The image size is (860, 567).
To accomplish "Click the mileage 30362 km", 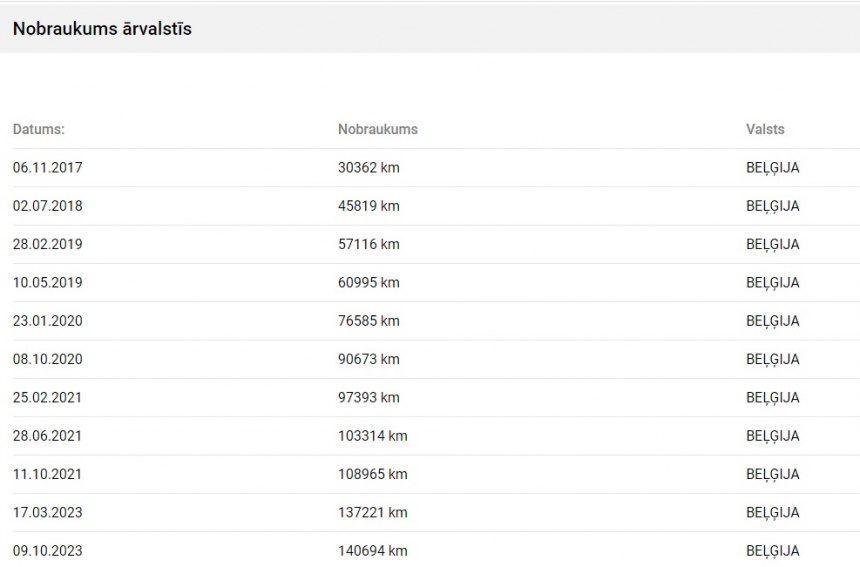I will coord(369,168).
